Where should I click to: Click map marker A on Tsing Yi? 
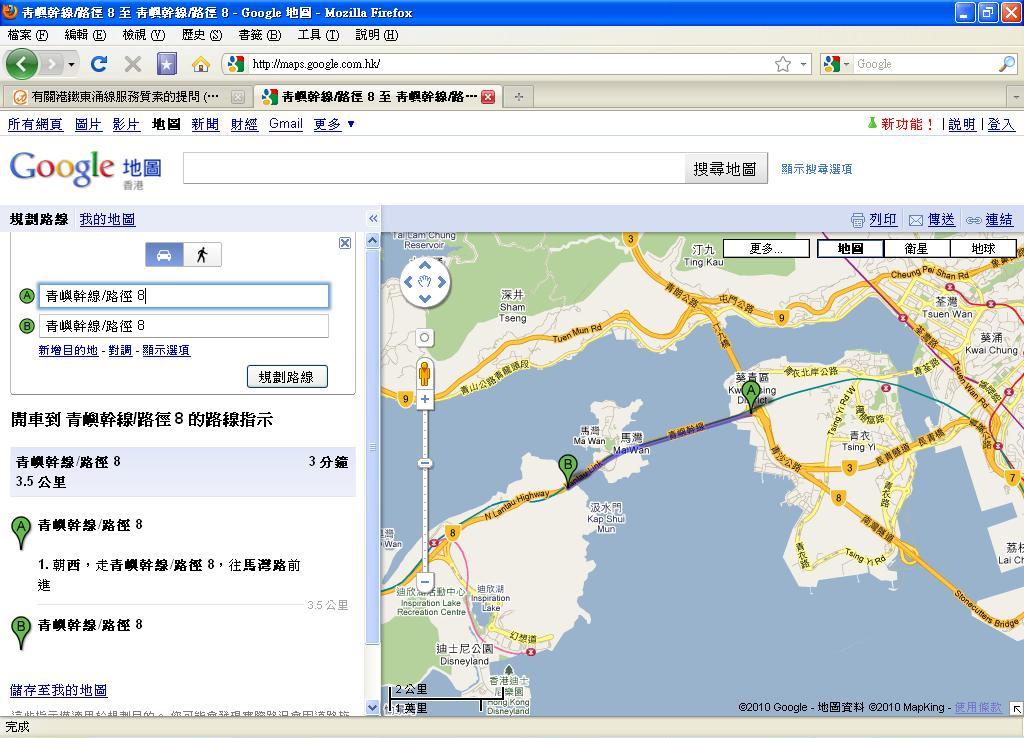[x=751, y=396]
